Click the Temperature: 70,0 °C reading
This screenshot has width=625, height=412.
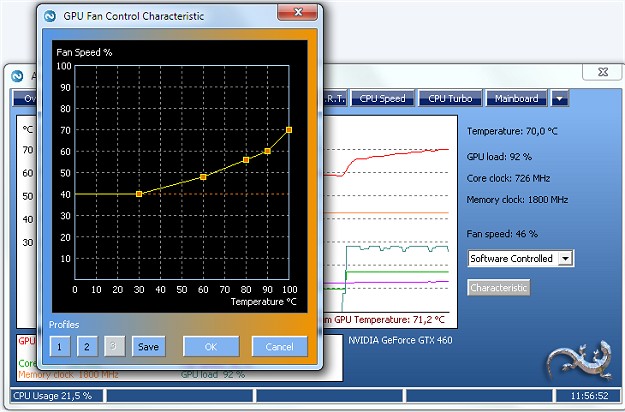512,131
